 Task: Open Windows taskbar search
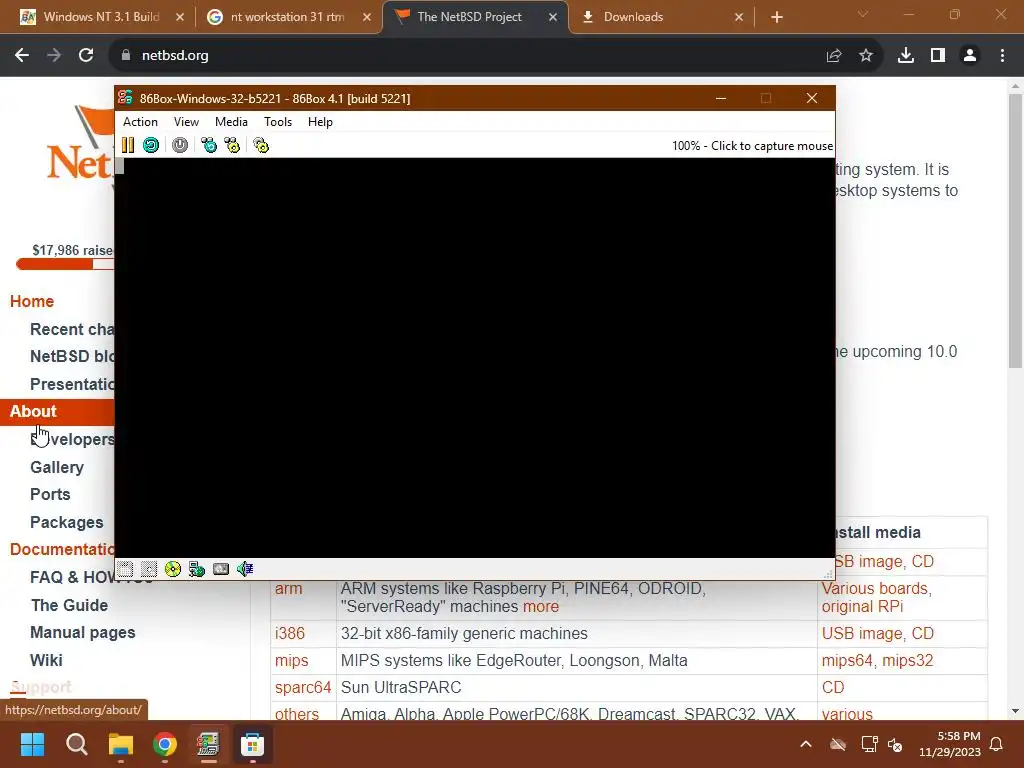pos(76,744)
